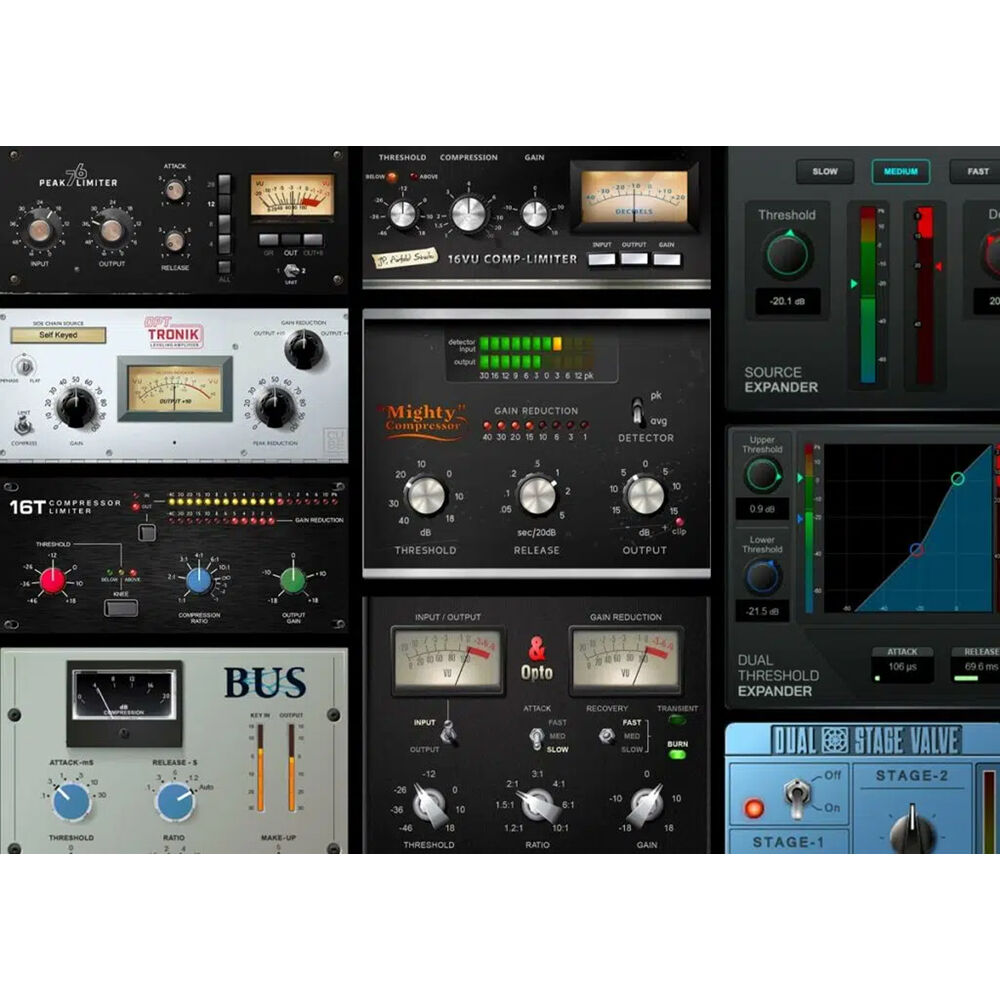Toggle the Opto Burn button
The width and height of the screenshot is (1000, 1000).
tap(678, 755)
